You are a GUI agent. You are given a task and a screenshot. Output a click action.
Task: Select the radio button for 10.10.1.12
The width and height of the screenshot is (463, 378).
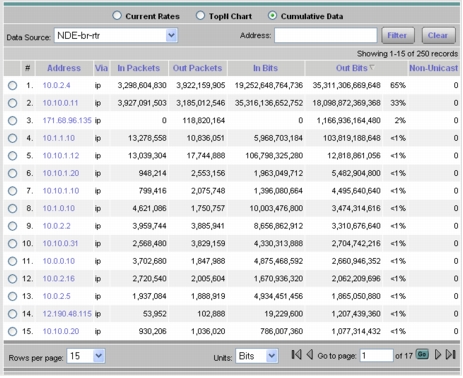[x=12, y=156]
